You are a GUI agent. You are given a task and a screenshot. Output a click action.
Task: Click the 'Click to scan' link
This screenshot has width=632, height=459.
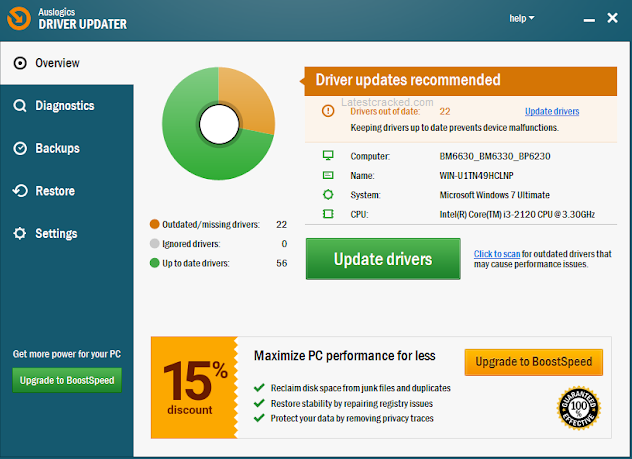coord(497,254)
